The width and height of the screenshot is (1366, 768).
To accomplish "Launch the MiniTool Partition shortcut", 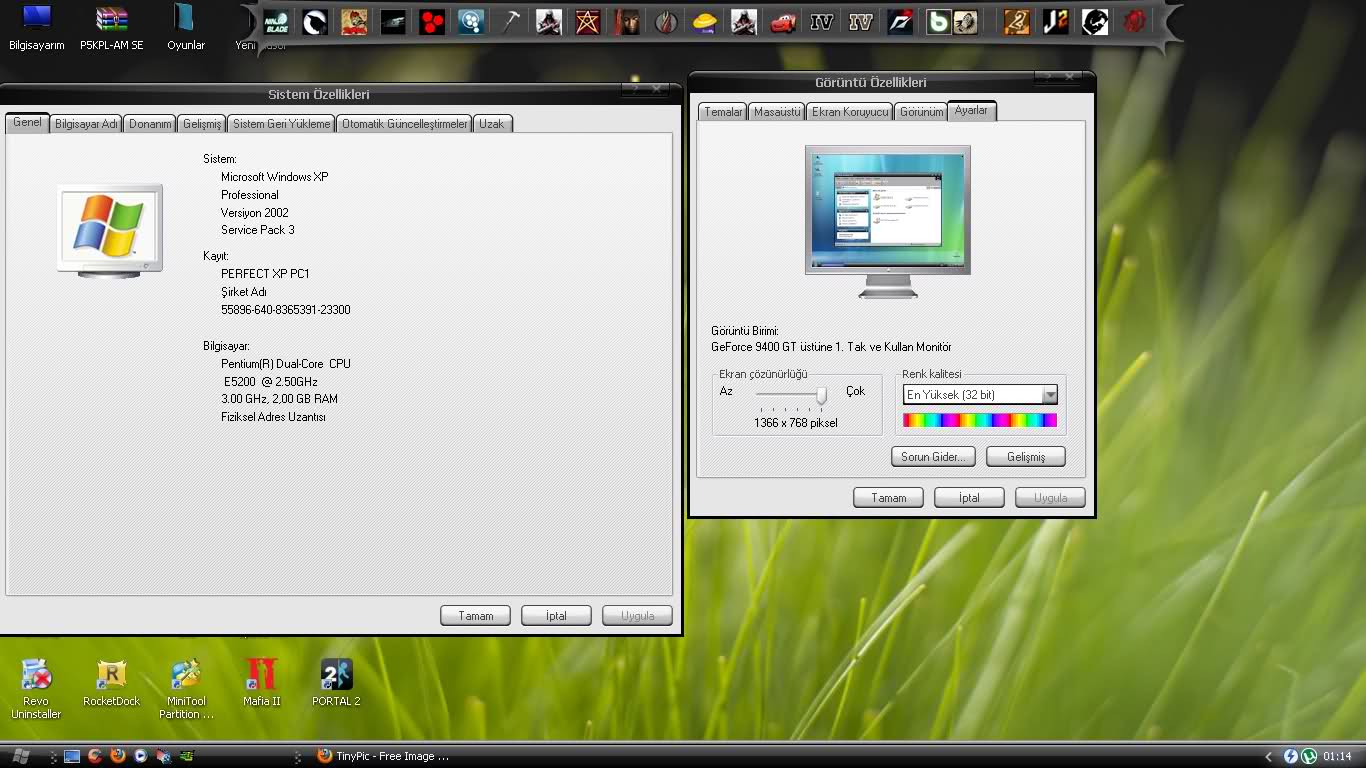I will 186,689.
